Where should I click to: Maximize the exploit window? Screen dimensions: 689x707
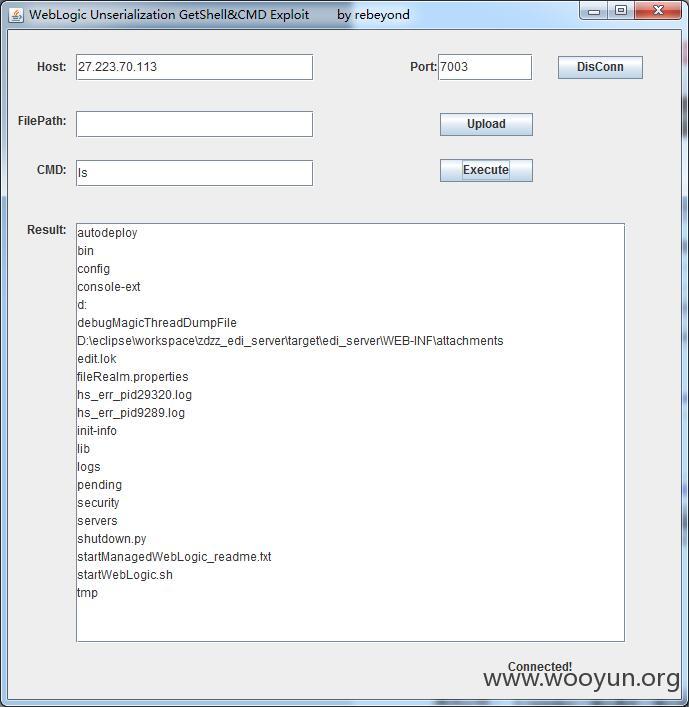pyautogui.click(x=620, y=10)
